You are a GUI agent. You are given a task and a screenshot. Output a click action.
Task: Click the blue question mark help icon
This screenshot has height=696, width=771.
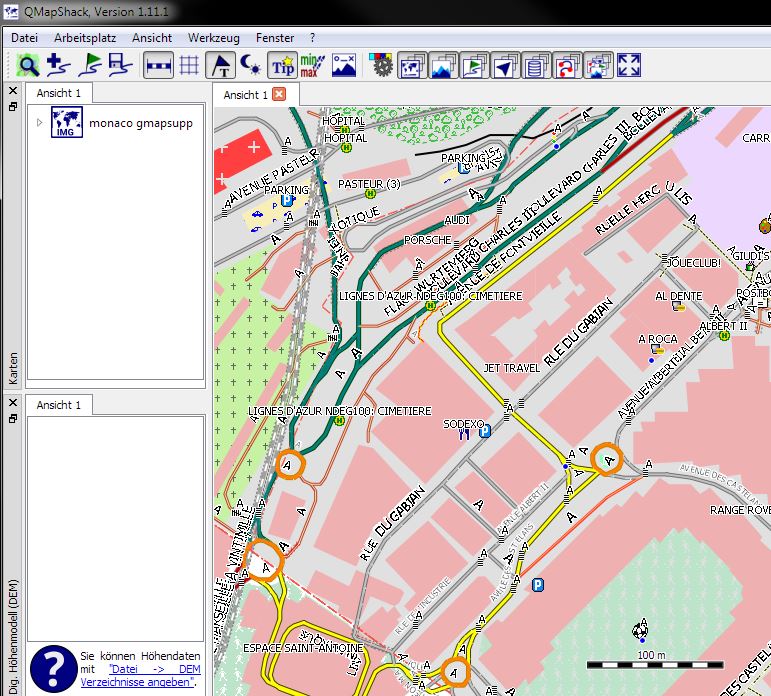point(54,669)
